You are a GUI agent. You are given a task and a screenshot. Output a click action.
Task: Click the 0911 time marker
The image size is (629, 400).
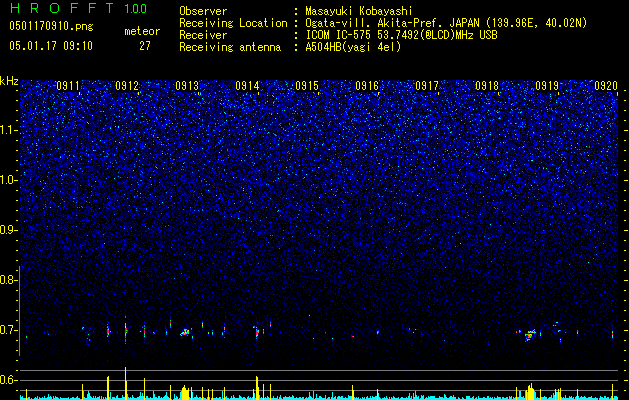tap(68, 86)
